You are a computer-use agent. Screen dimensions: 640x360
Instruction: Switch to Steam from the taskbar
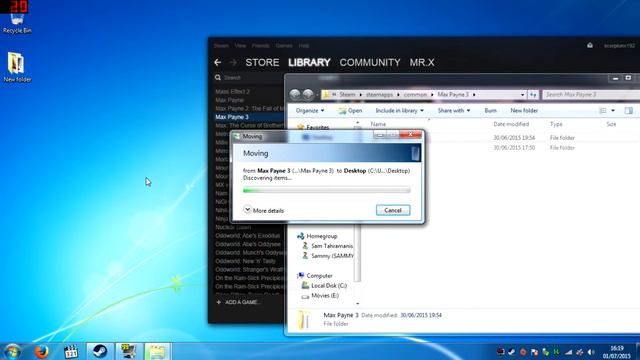click(100, 351)
